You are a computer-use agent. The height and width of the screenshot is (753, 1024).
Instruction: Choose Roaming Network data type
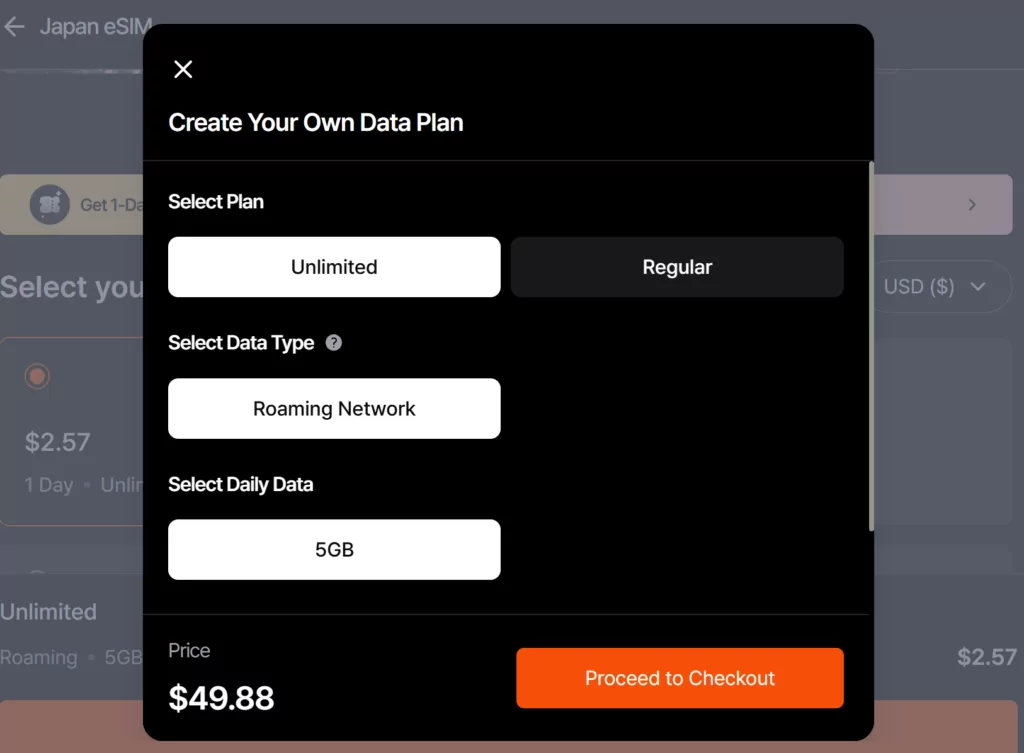tap(334, 409)
